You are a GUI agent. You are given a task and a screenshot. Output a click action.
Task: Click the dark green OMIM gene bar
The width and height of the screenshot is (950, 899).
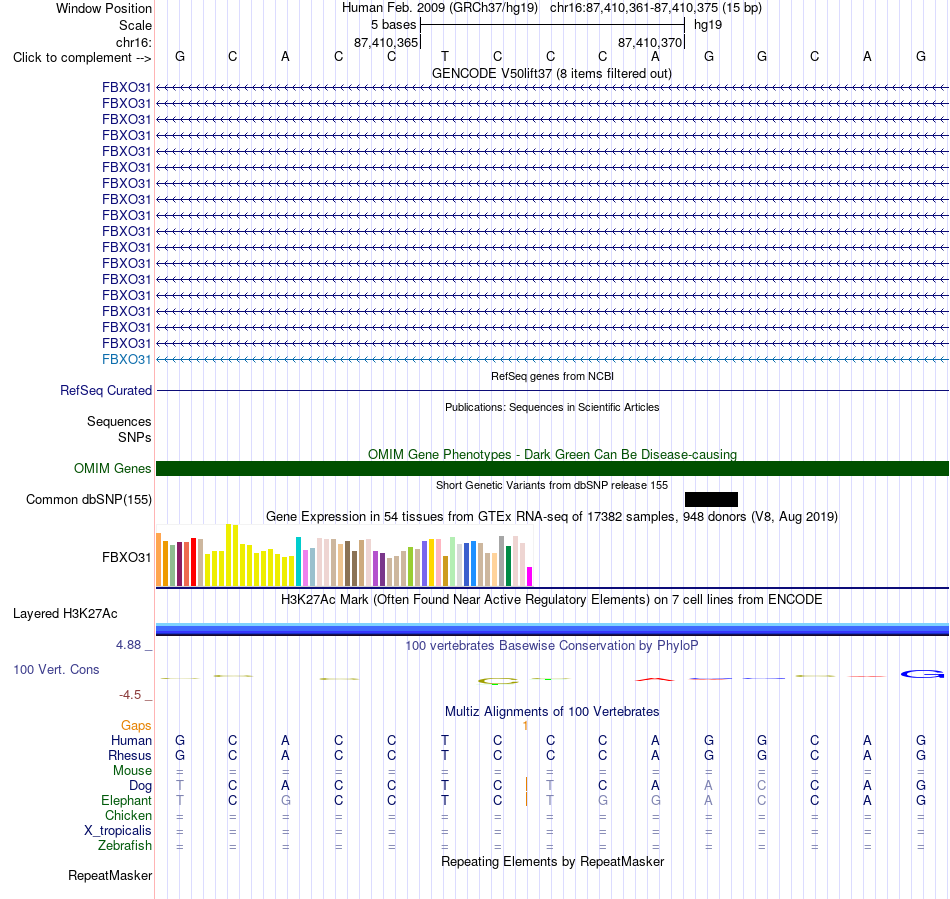[552, 468]
